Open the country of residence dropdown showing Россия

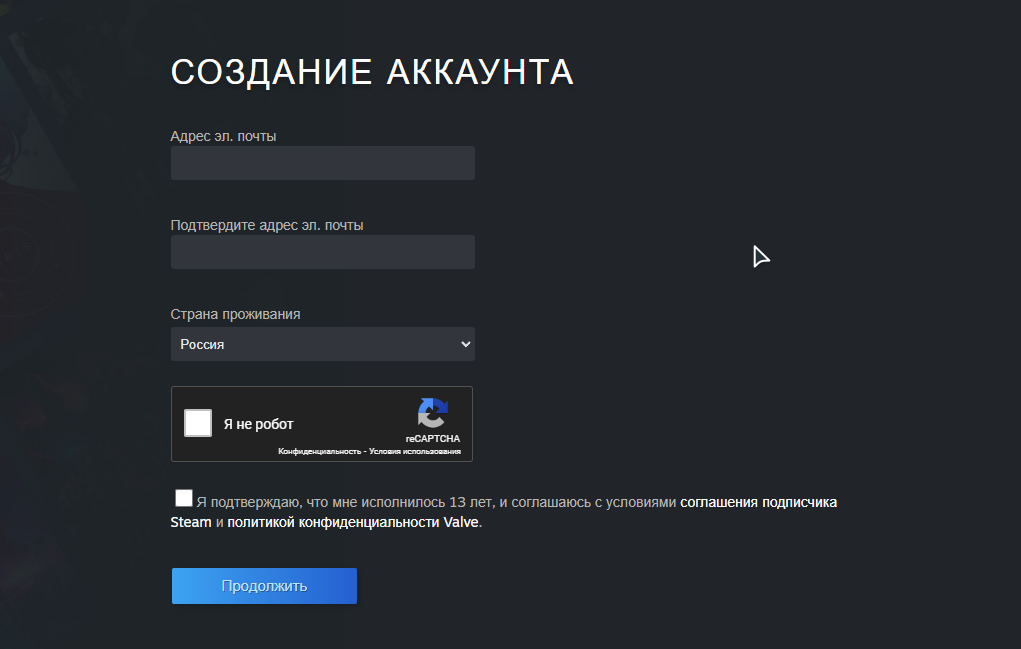pyautogui.click(x=322, y=344)
